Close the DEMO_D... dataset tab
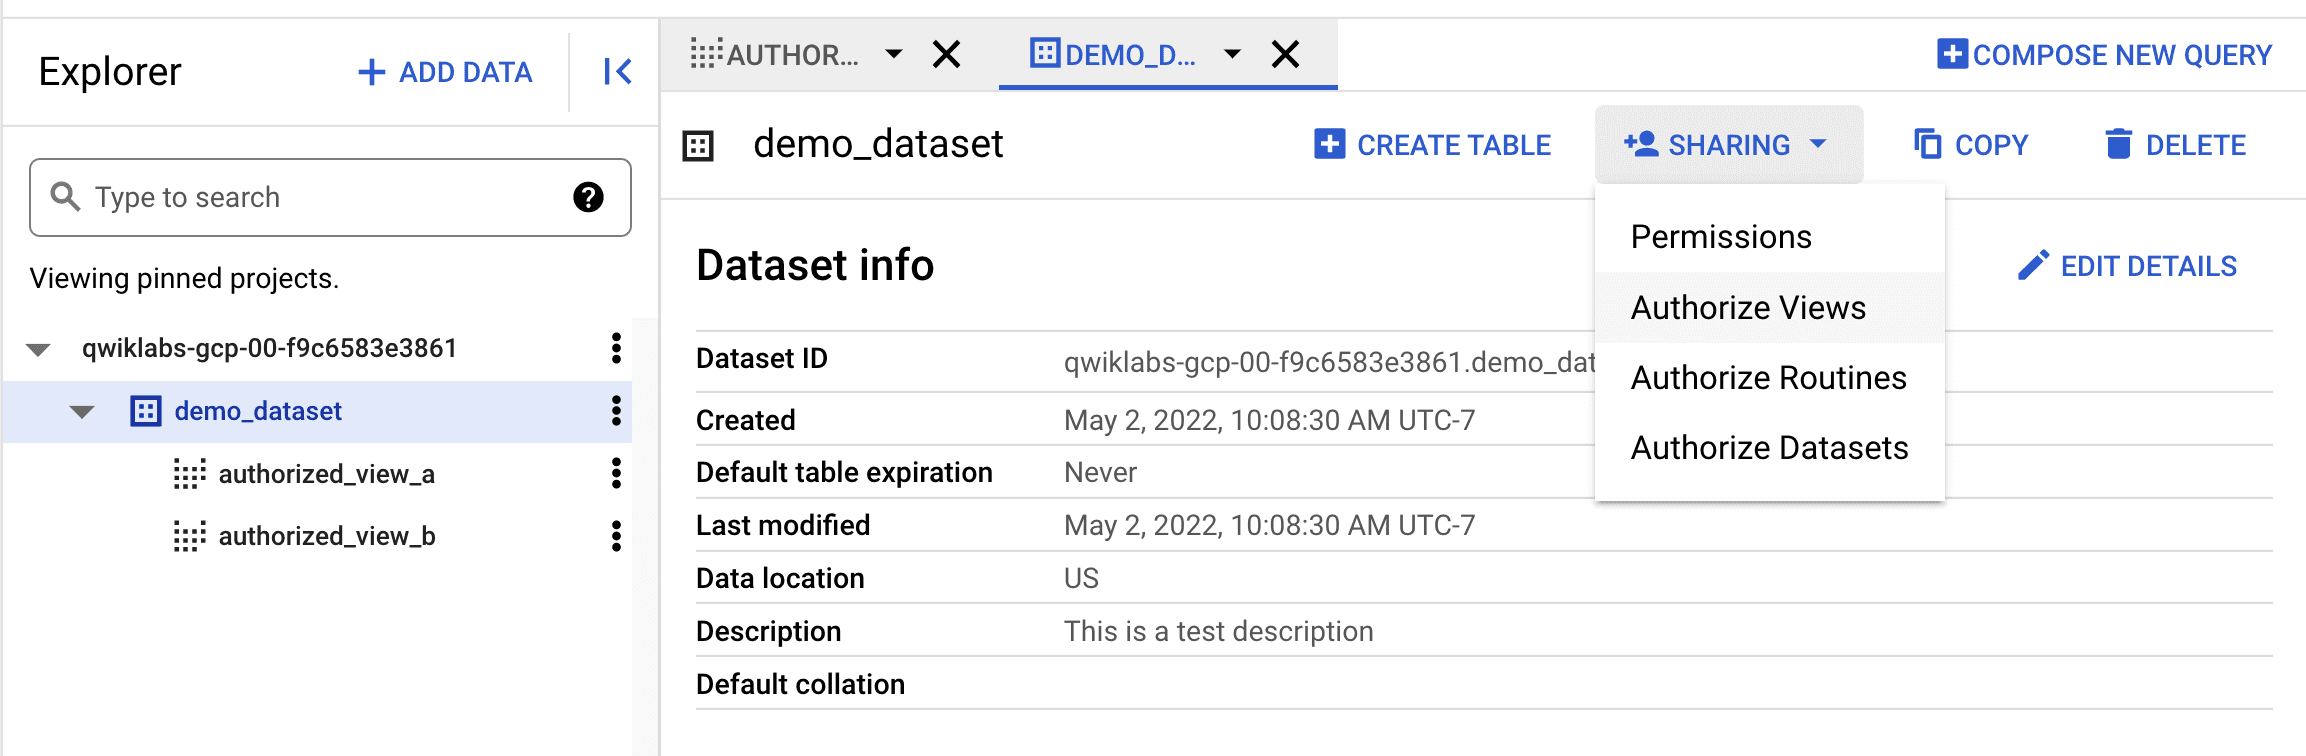The height and width of the screenshot is (756, 2306). click(1285, 54)
